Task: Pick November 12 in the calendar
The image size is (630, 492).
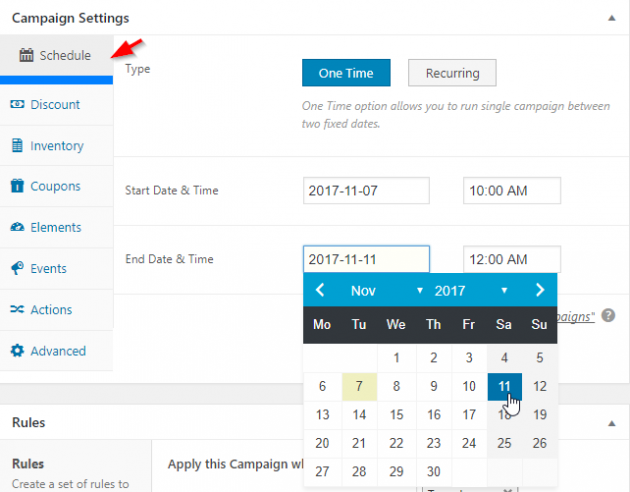Action: [x=540, y=386]
